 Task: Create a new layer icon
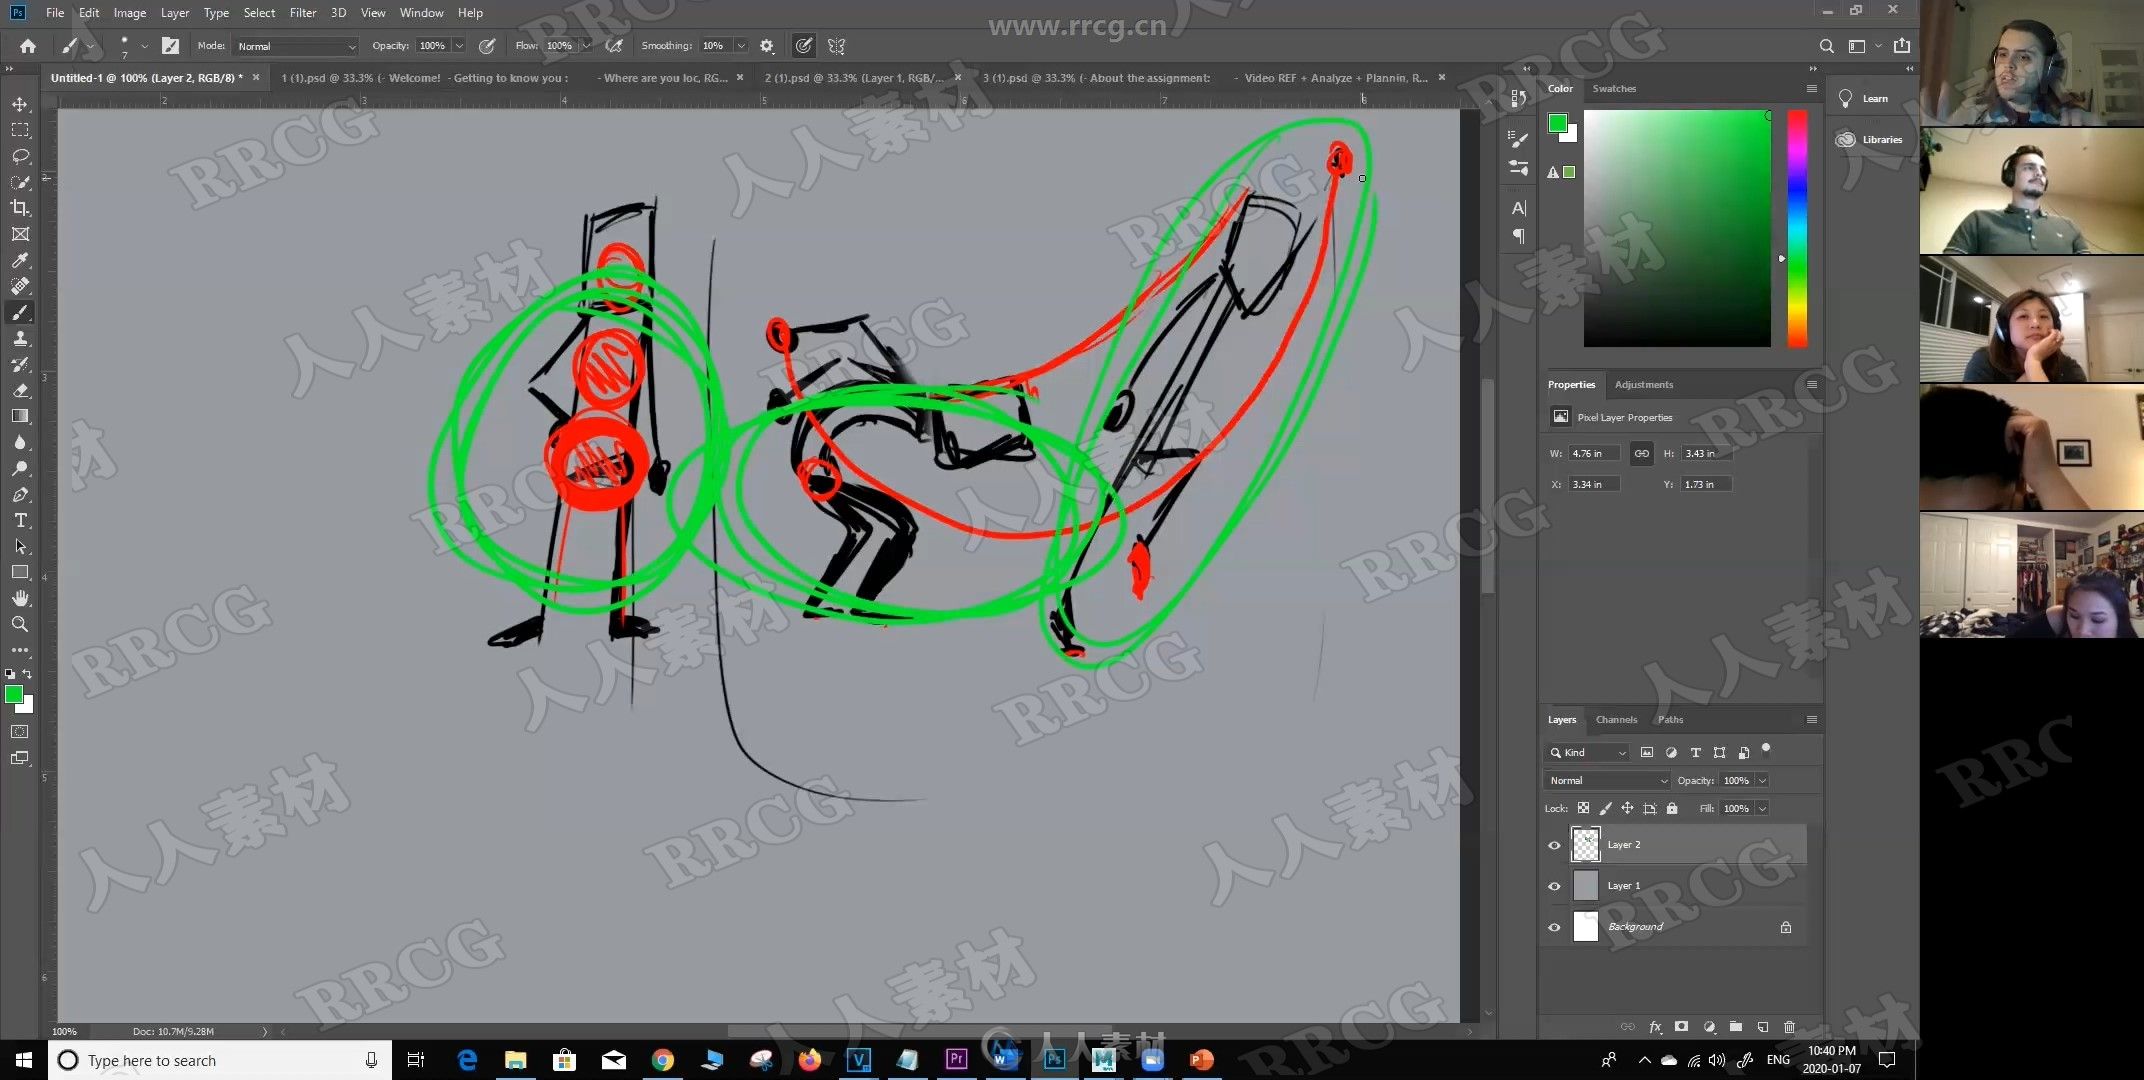point(1763,1027)
